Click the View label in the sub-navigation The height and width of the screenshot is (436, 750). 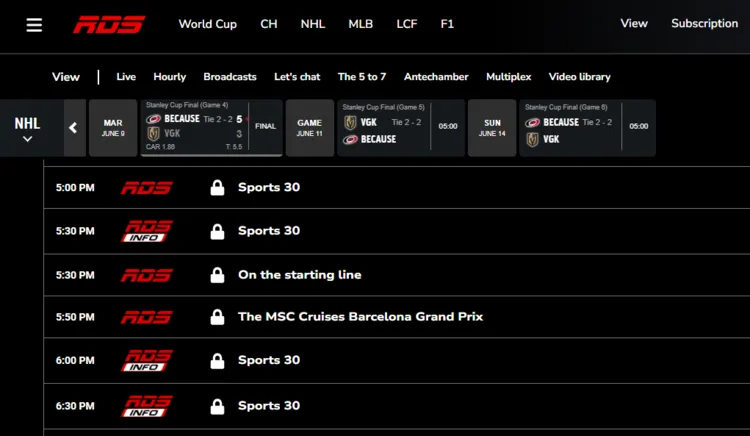tap(66, 77)
